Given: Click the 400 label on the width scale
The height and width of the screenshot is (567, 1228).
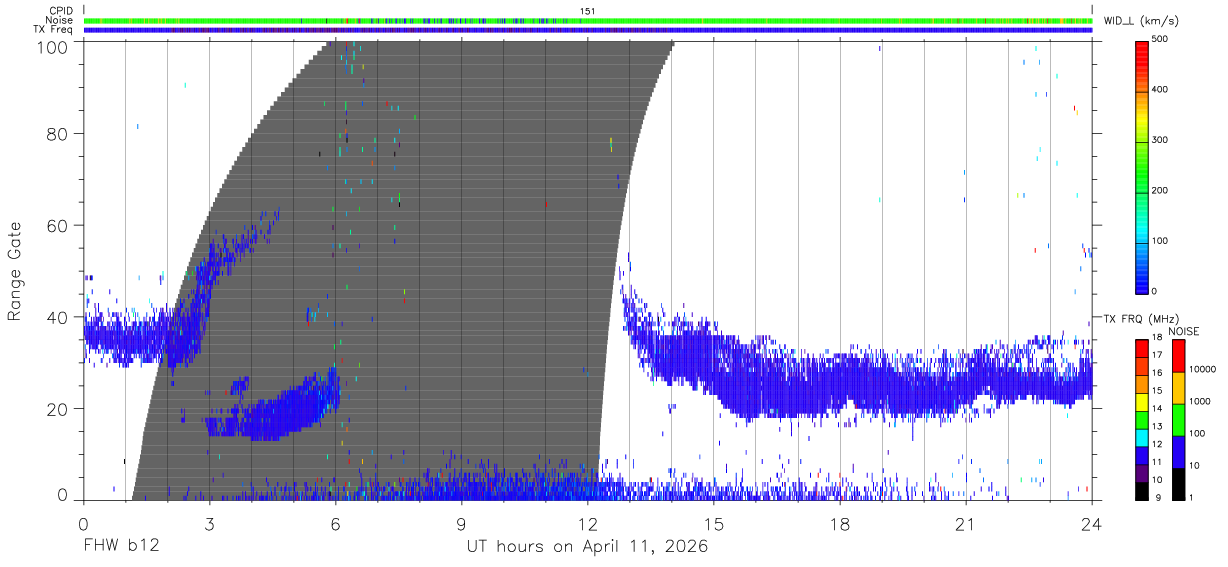Looking at the screenshot, I should coord(1160,90).
